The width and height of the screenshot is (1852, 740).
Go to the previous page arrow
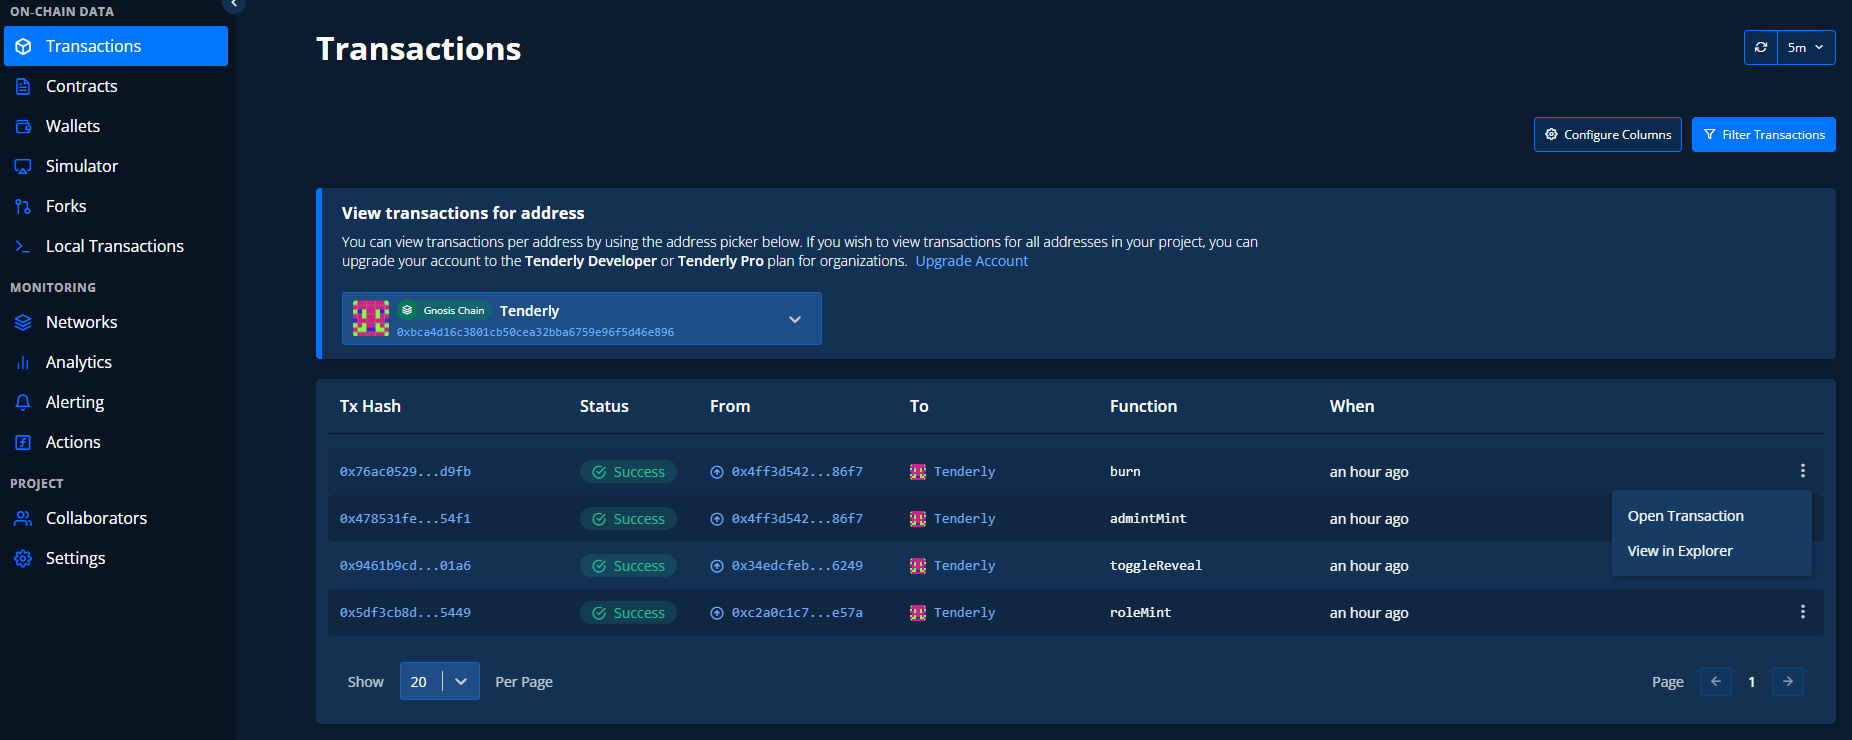(x=1716, y=681)
